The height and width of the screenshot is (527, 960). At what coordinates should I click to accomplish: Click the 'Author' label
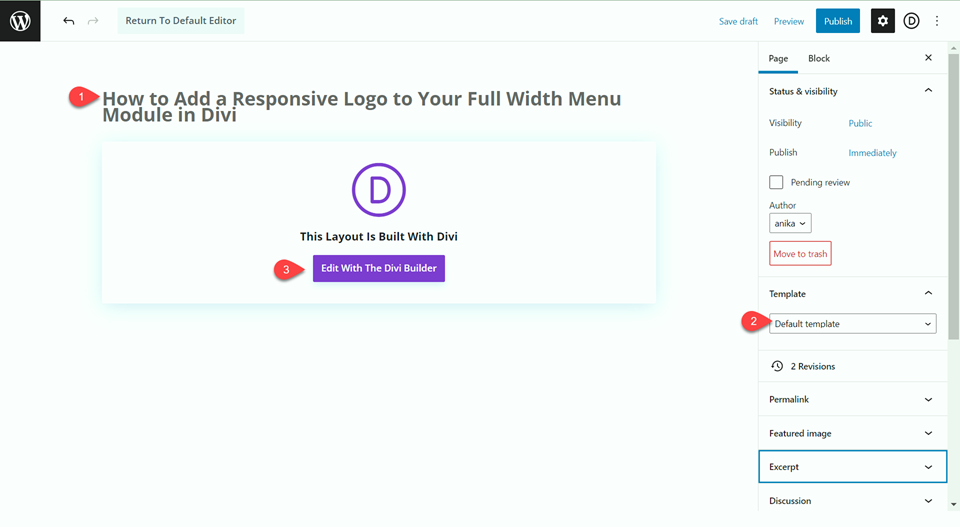[x=782, y=205]
